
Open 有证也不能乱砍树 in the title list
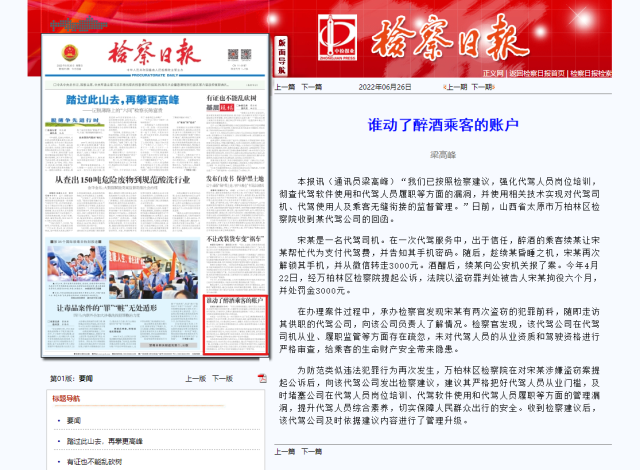click(x=94, y=462)
